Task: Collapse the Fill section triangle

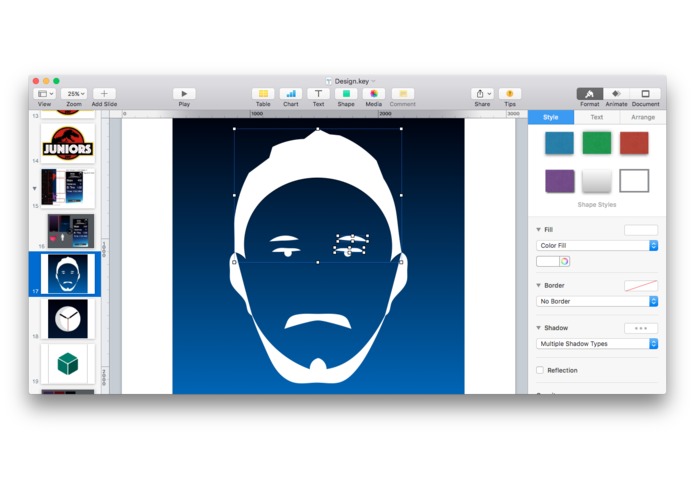Action: 539,229
